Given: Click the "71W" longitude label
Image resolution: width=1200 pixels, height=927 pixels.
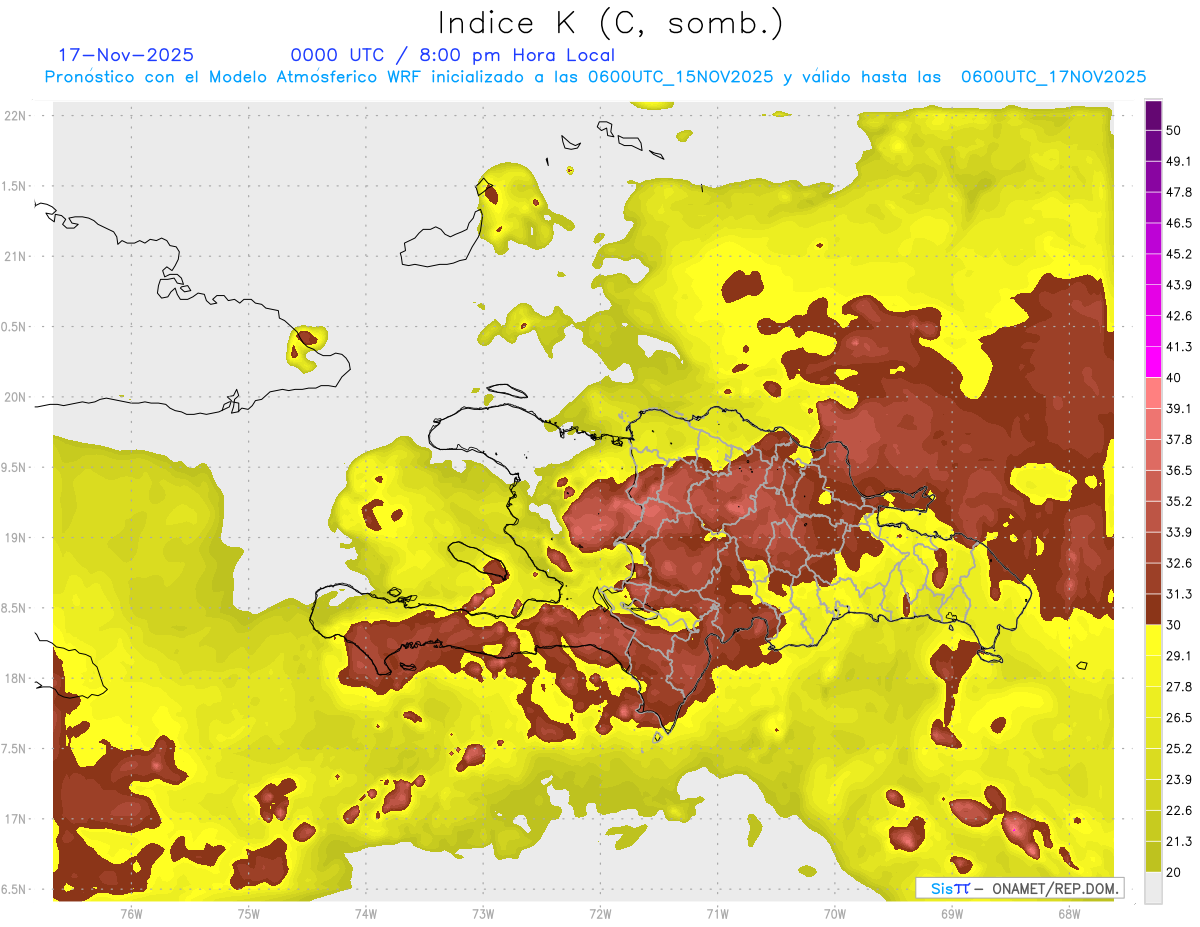Looking at the screenshot, I should coord(717,913).
